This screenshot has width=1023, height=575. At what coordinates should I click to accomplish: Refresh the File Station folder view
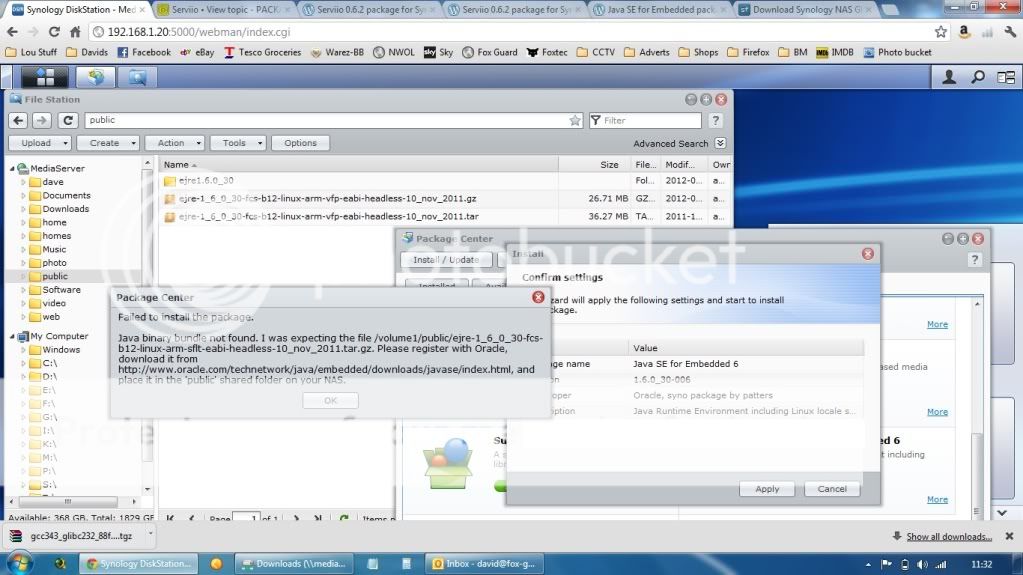pos(68,120)
